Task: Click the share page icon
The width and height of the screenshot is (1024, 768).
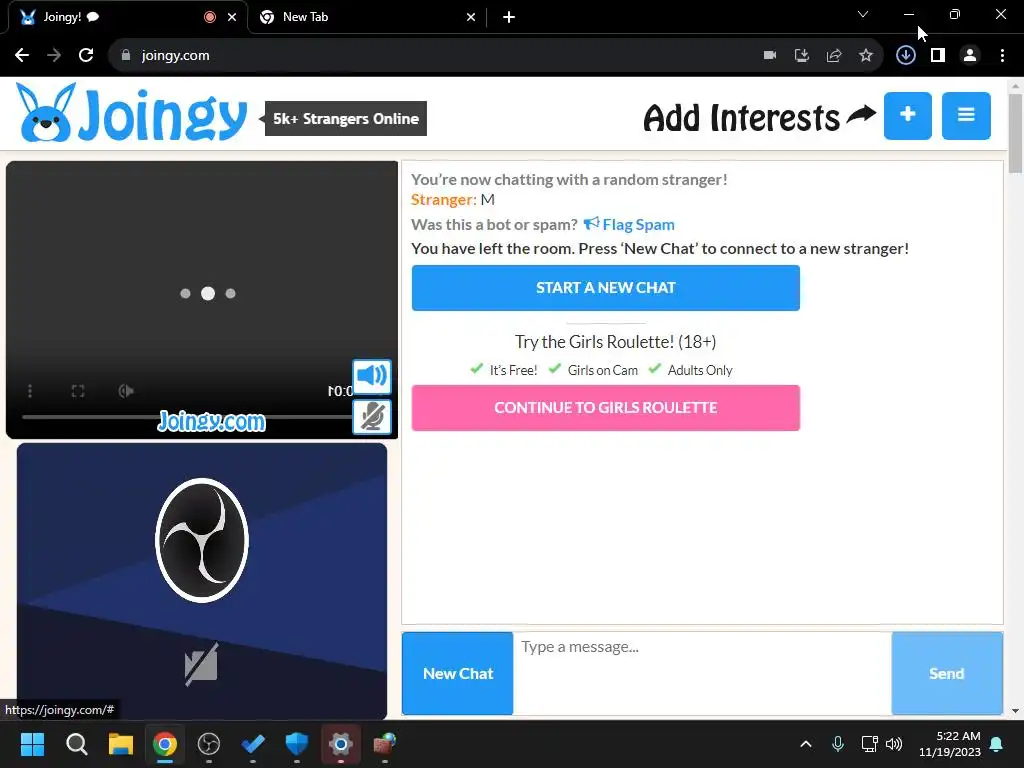Action: pyautogui.click(x=834, y=56)
